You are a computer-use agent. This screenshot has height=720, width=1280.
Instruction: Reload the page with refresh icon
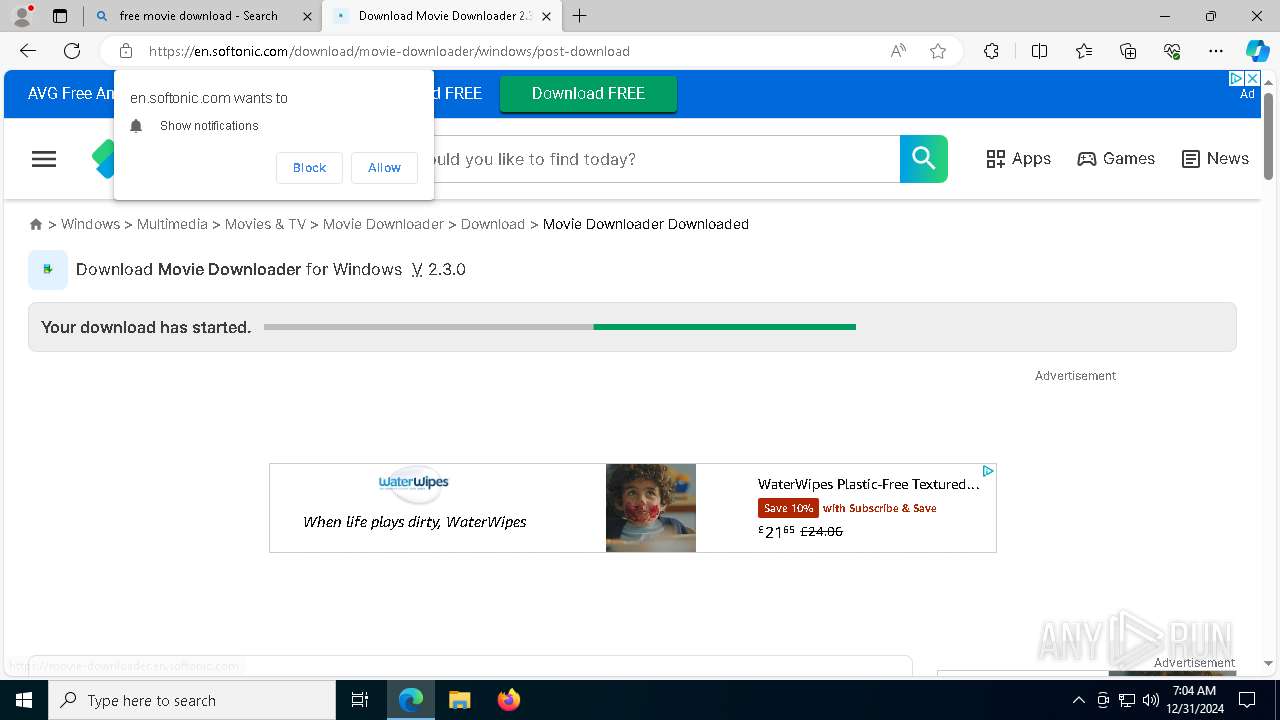tap(72, 51)
